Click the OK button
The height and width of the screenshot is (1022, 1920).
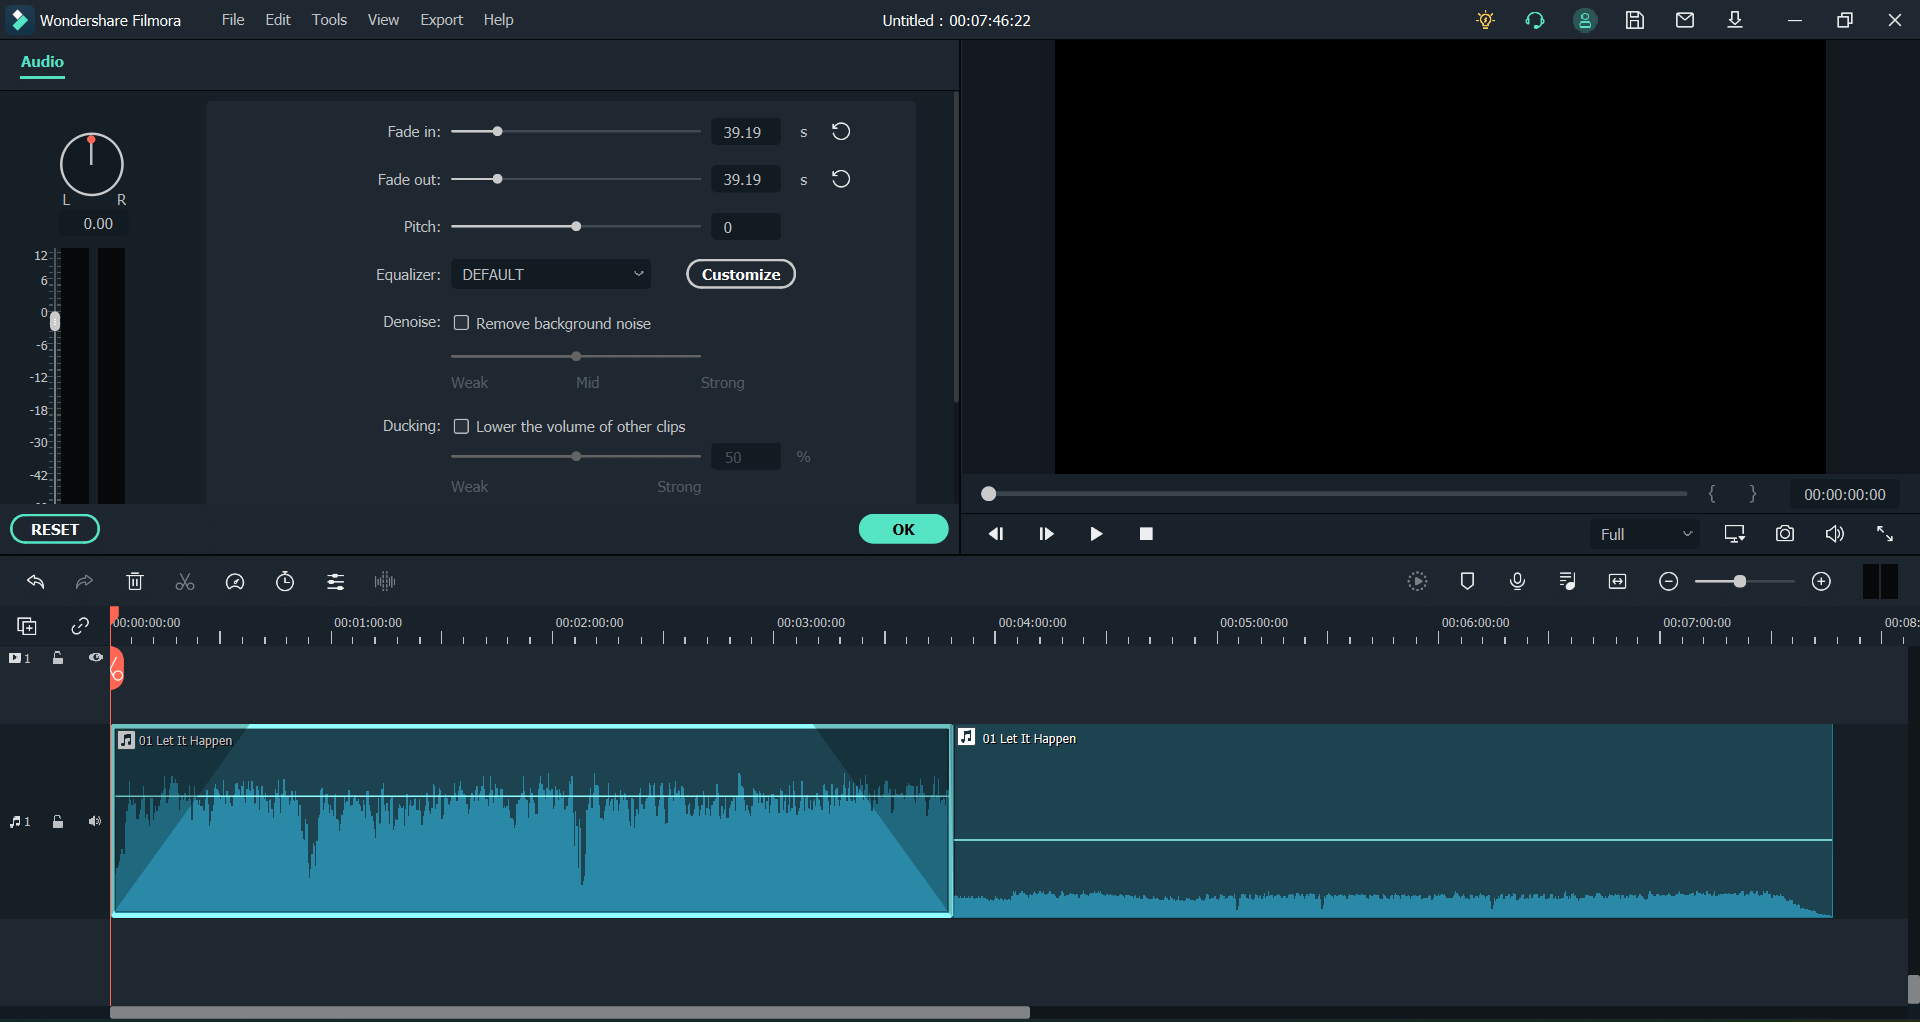click(x=903, y=529)
